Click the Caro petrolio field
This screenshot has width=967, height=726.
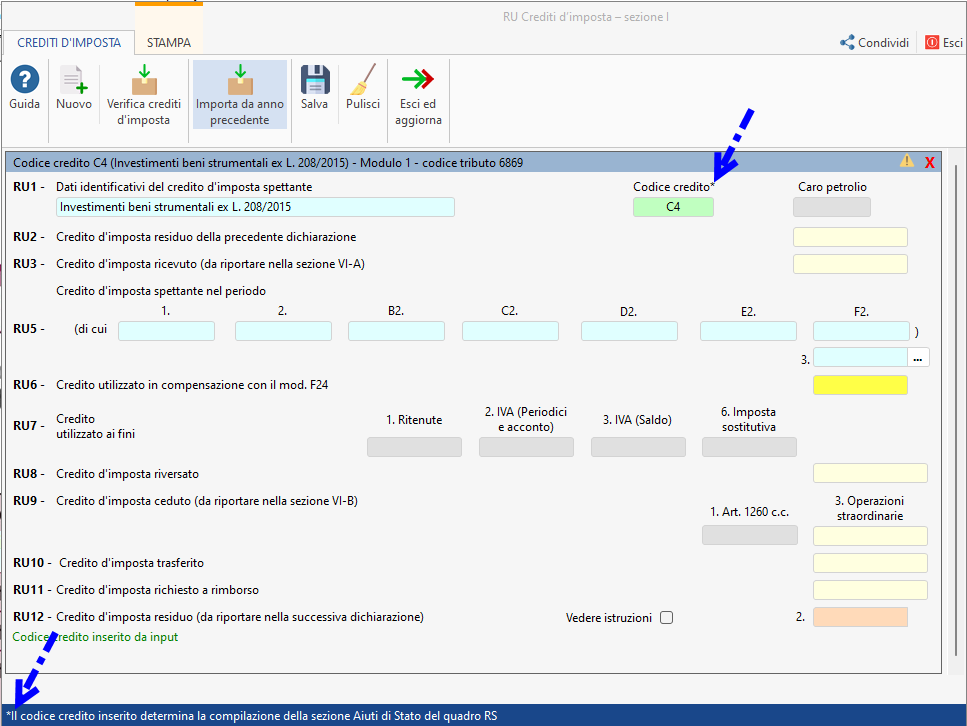point(831,207)
